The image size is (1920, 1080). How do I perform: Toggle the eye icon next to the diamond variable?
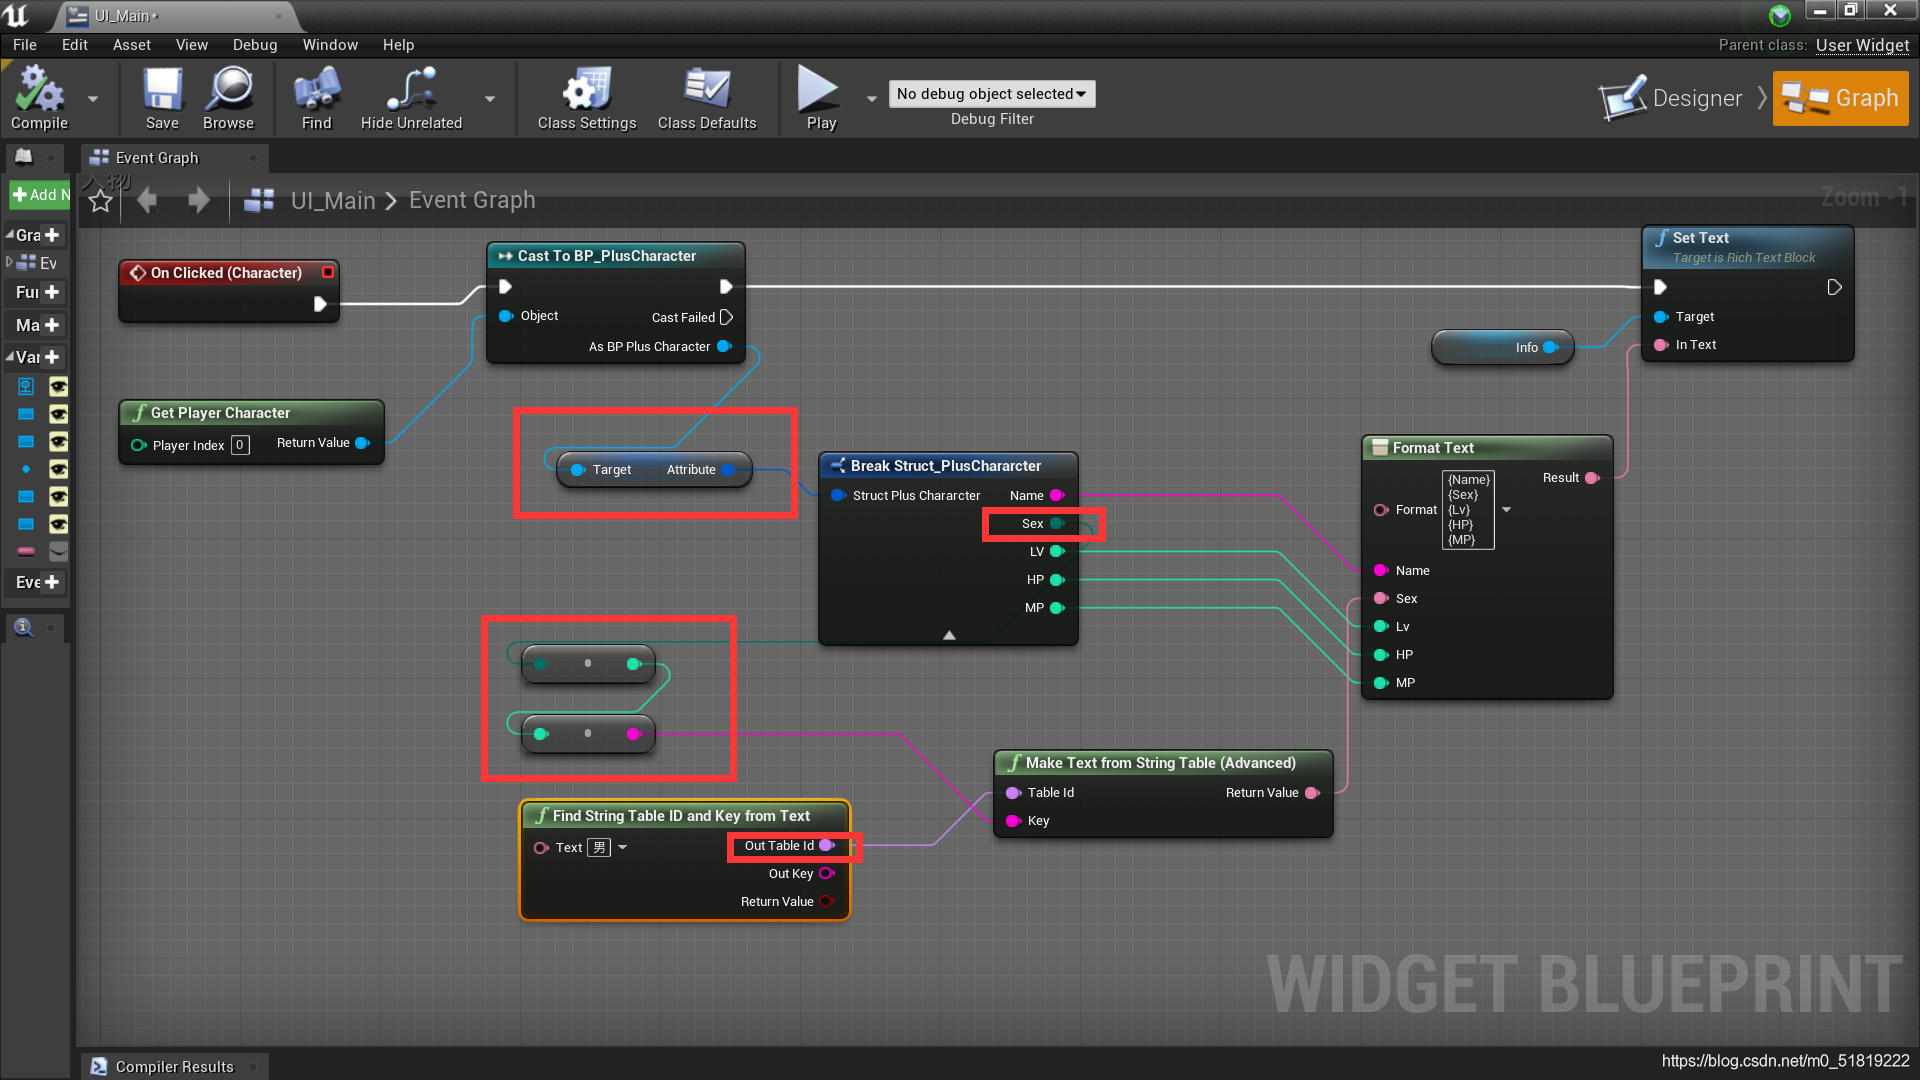pyautogui.click(x=59, y=470)
